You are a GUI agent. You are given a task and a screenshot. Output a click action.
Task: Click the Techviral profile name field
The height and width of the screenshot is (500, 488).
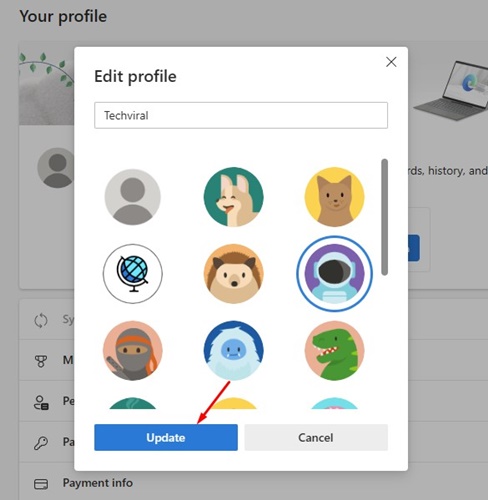[x=241, y=115]
